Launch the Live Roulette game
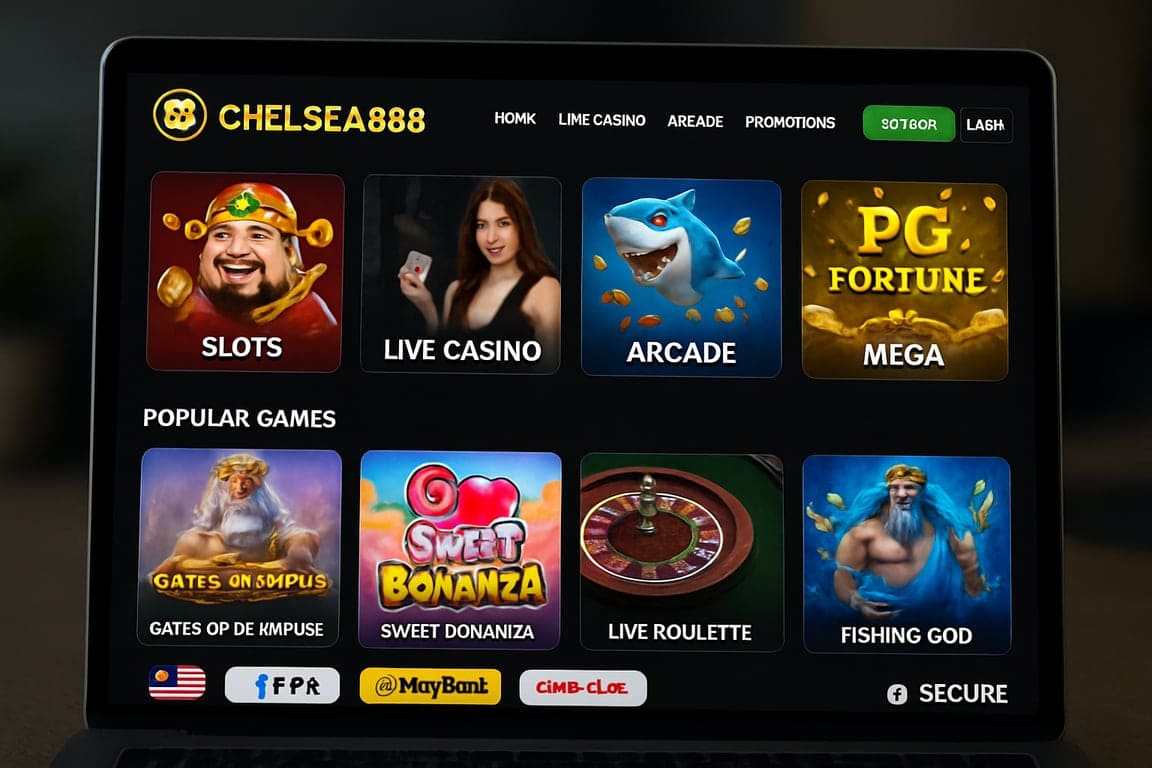The height and width of the screenshot is (768, 1152). pyautogui.click(x=682, y=553)
